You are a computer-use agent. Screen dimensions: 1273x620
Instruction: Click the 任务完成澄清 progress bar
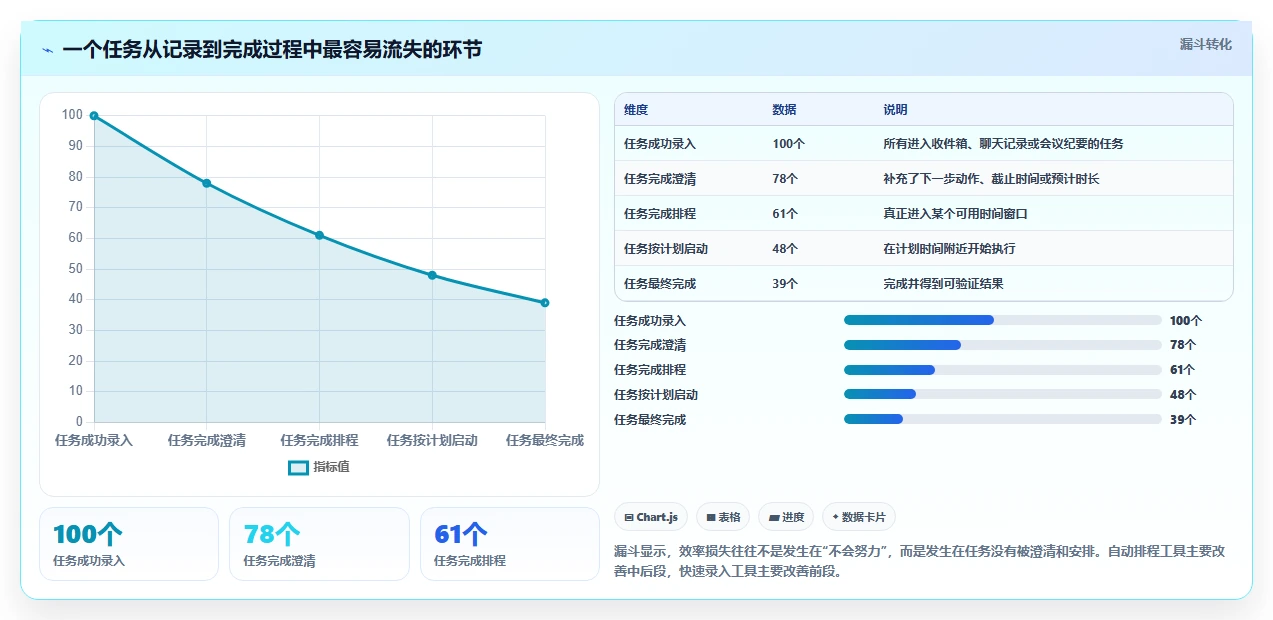coord(1003,345)
